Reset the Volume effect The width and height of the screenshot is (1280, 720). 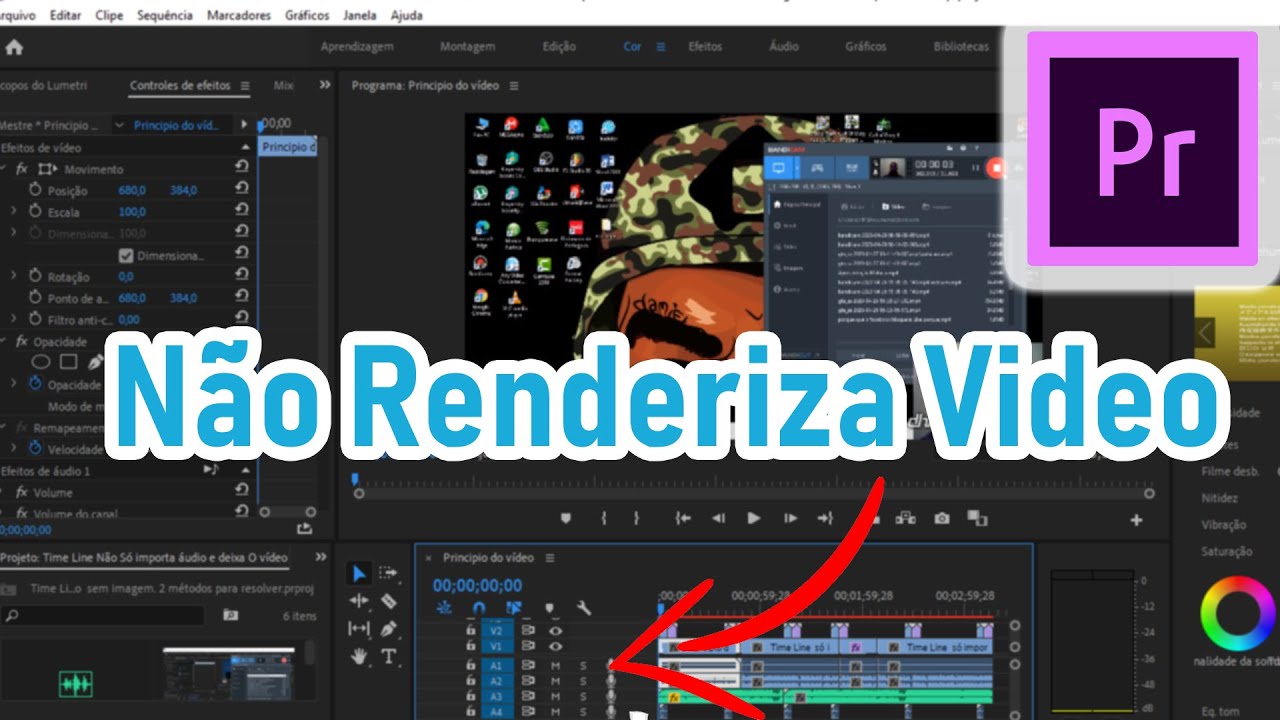(242, 490)
